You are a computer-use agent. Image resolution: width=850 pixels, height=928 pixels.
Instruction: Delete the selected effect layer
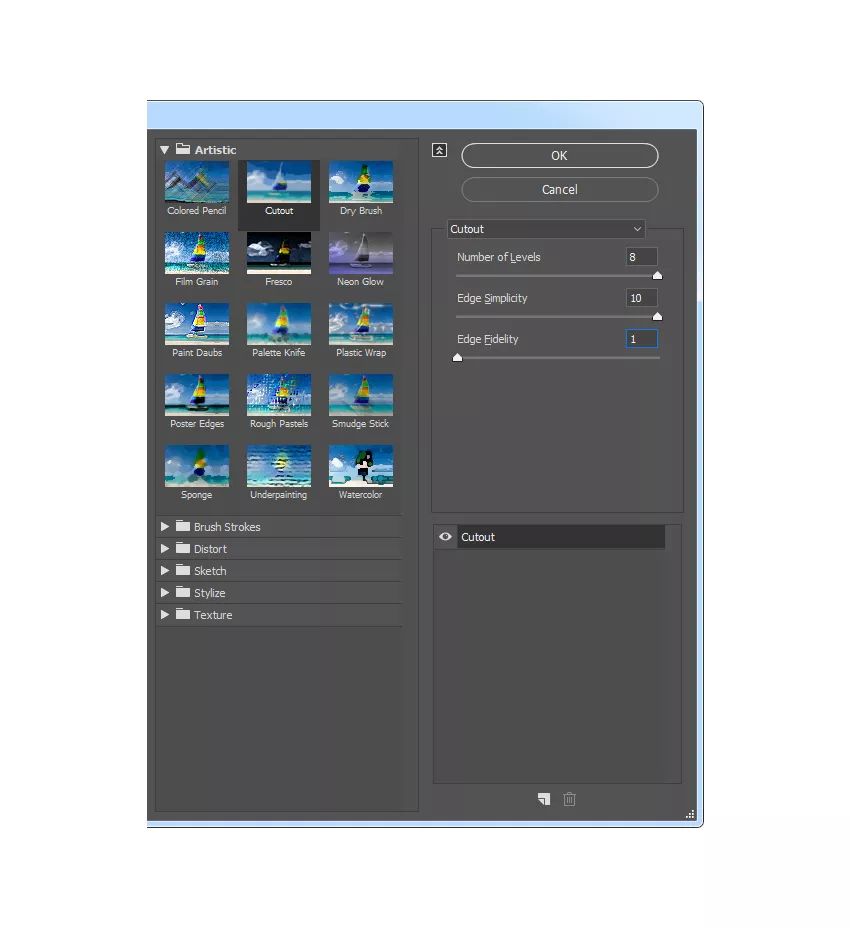[569, 799]
